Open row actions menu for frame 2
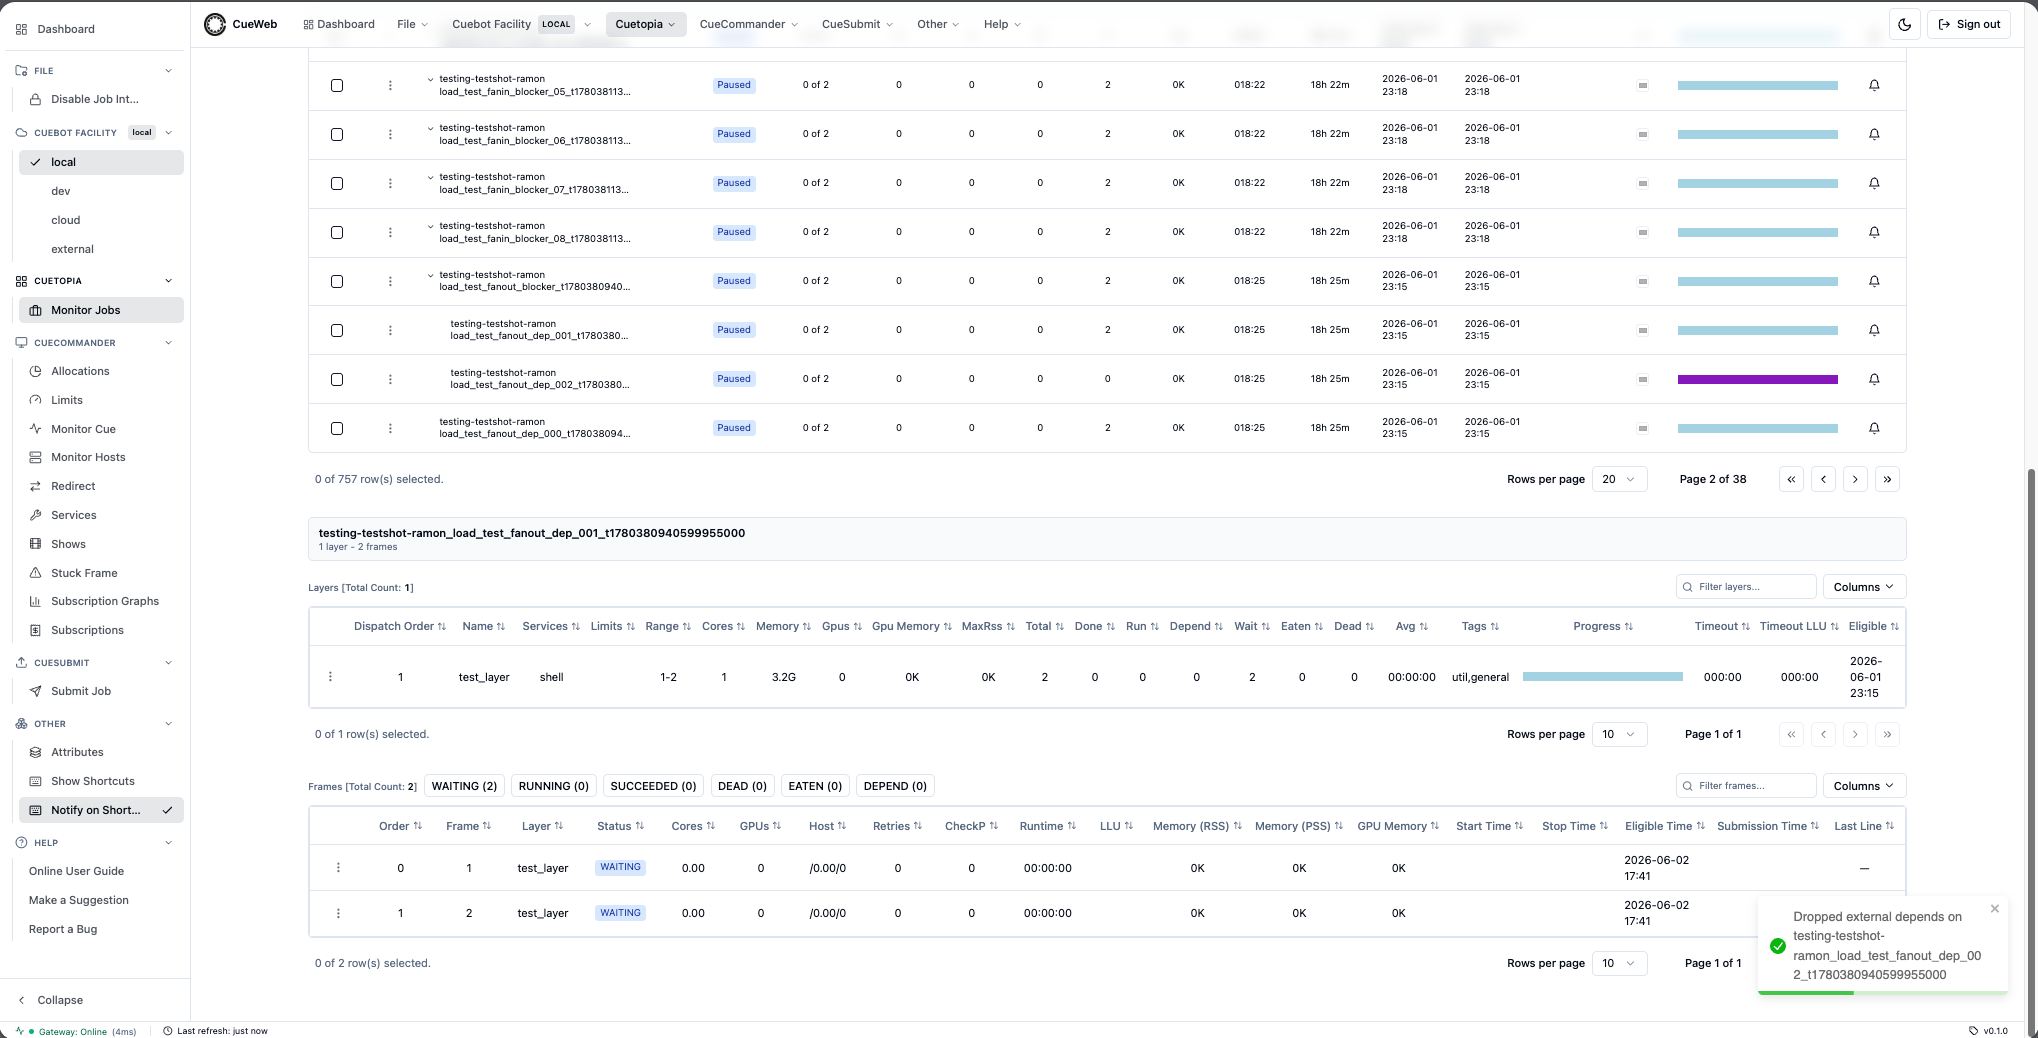 pyautogui.click(x=338, y=913)
